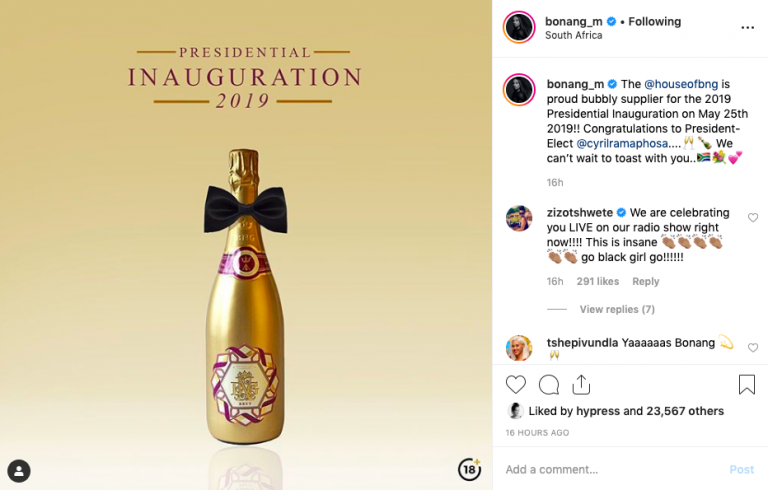768x490 pixels.
Task: Save the post with the bookmark icon
Action: (746, 385)
